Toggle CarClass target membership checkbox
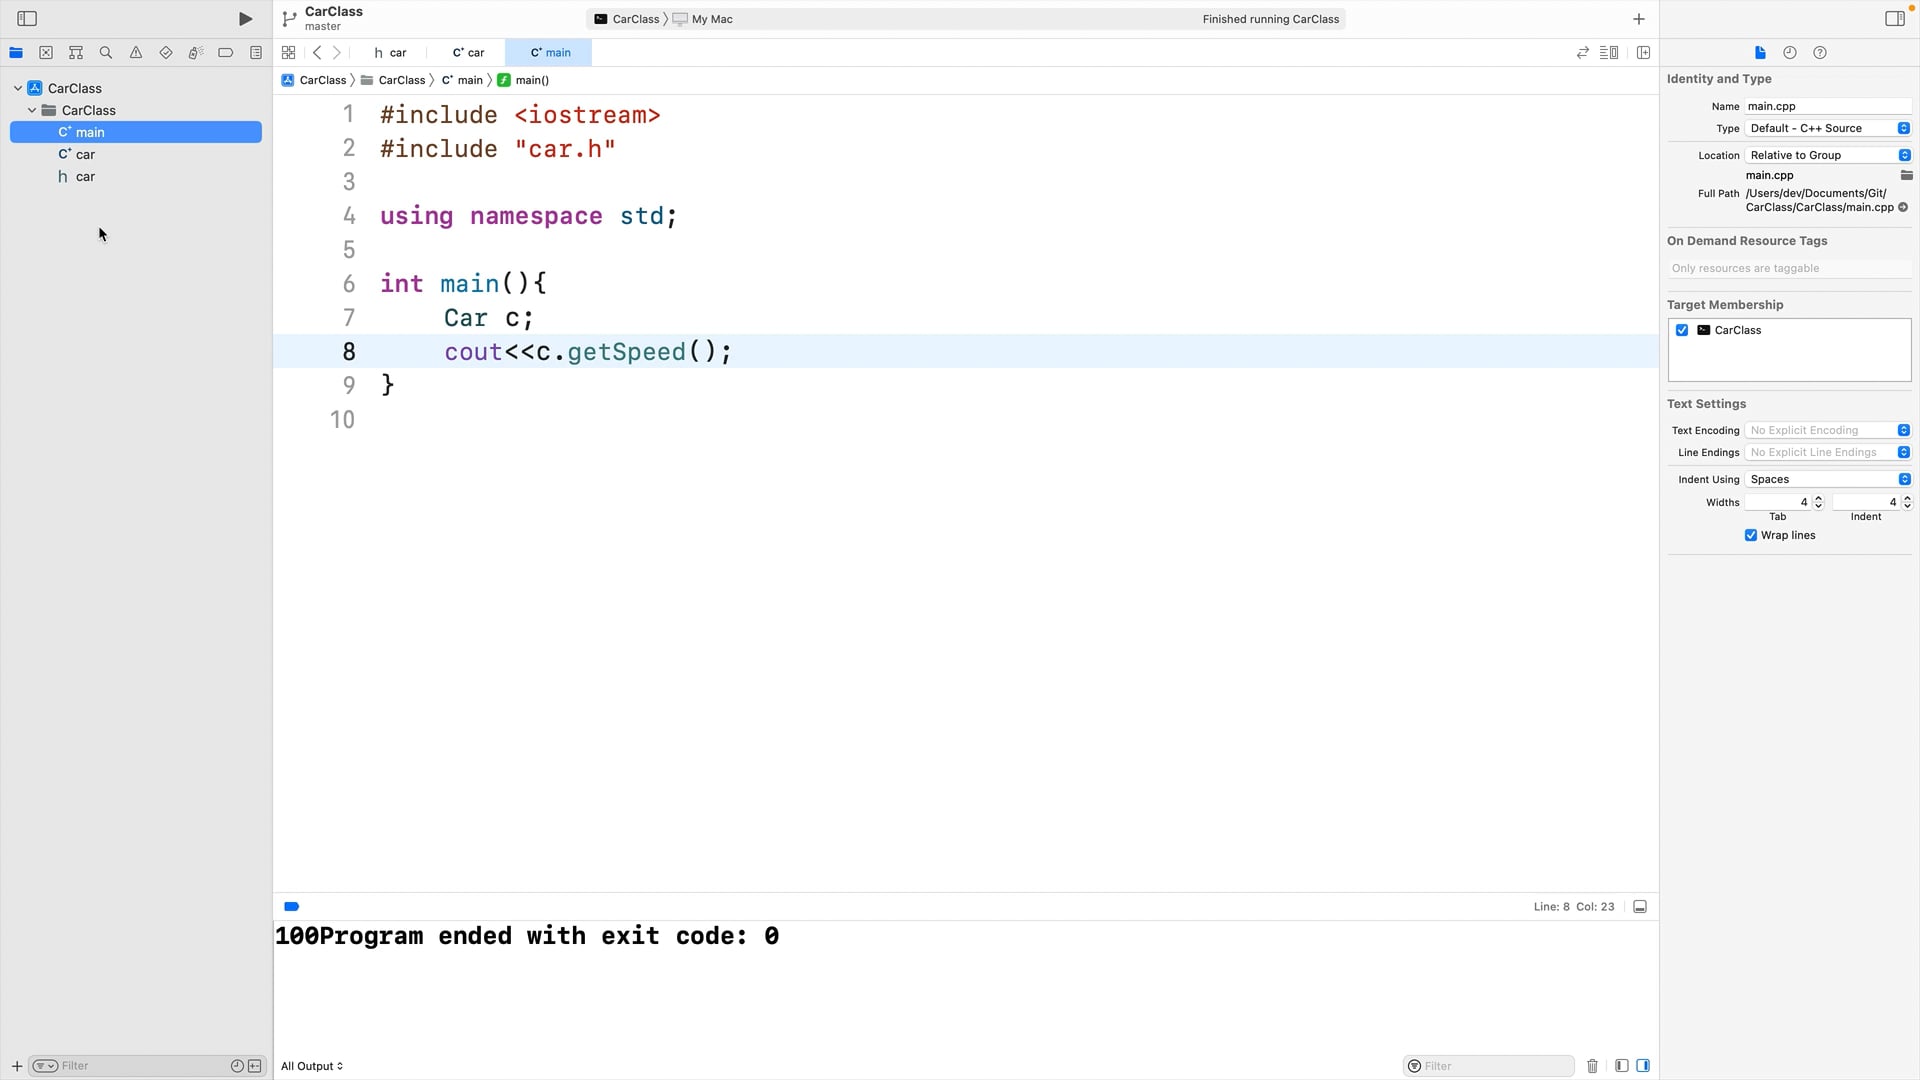 (1682, 330)
